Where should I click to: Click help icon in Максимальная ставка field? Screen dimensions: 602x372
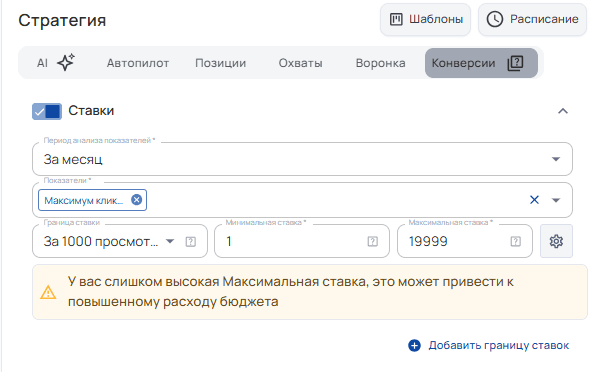point(516,241)
